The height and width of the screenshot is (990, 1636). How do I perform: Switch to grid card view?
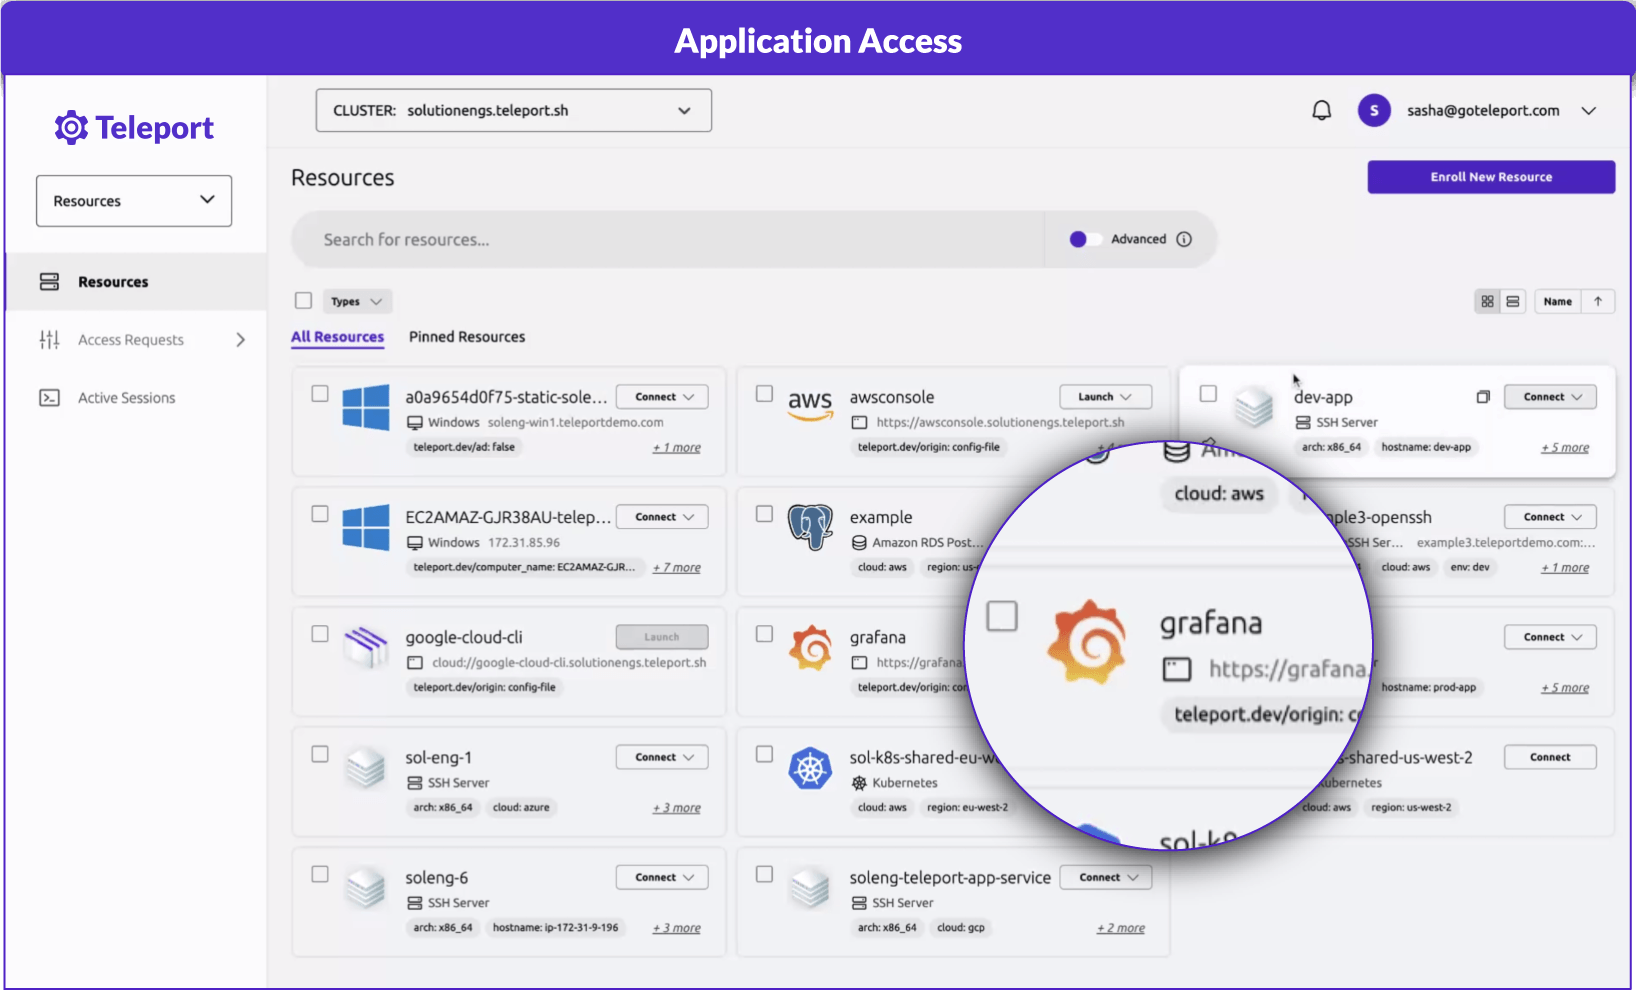(1488, 301)
